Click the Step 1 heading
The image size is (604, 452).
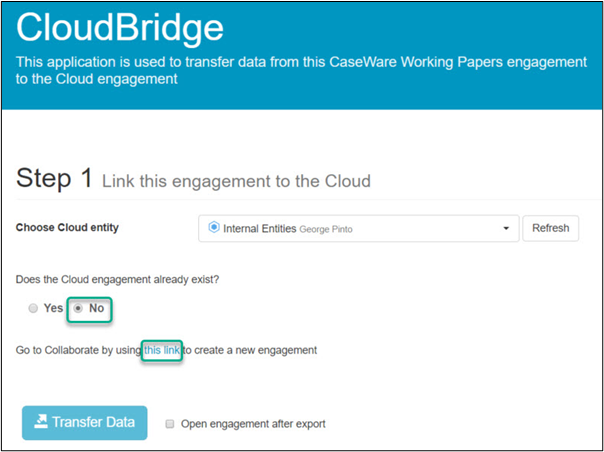coord(55,179)
